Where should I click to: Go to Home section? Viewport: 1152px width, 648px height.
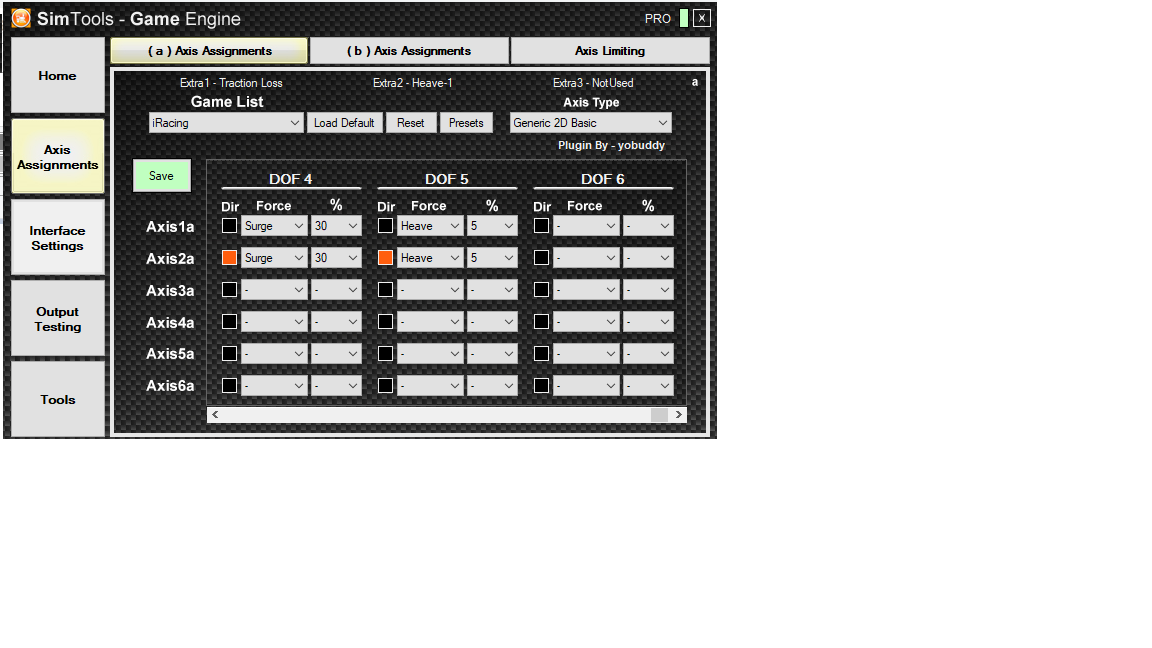click(57, 76)
